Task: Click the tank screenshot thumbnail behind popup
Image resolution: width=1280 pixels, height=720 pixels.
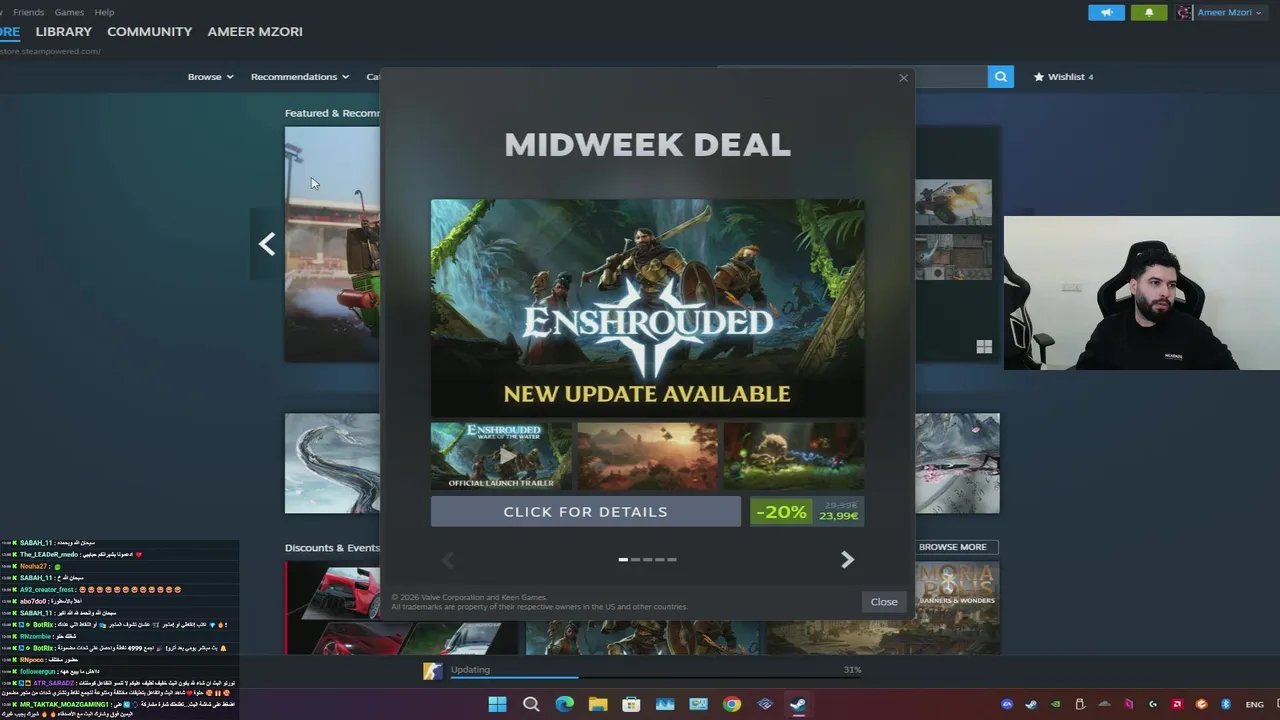Action: pyautogui.click(x=954, y=203)
